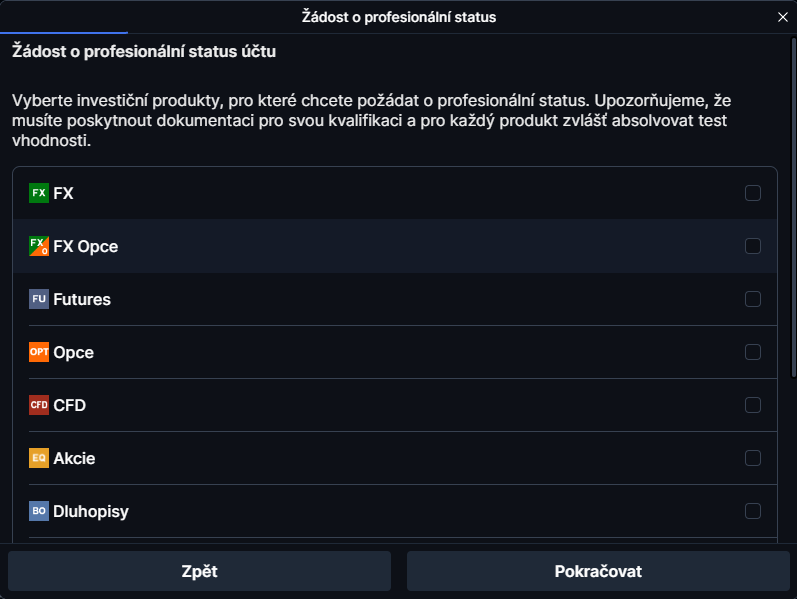Screen dimensions: 797x599
Task: Click the orange OPT Opce icon
Action: click(39, 352)
